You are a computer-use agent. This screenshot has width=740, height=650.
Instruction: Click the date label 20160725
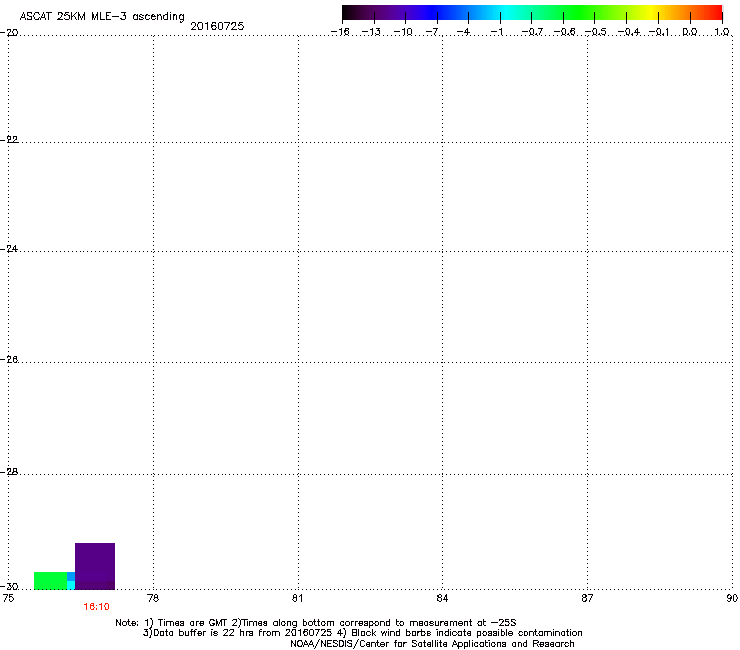pyautogui.click(x=217, y=26)
